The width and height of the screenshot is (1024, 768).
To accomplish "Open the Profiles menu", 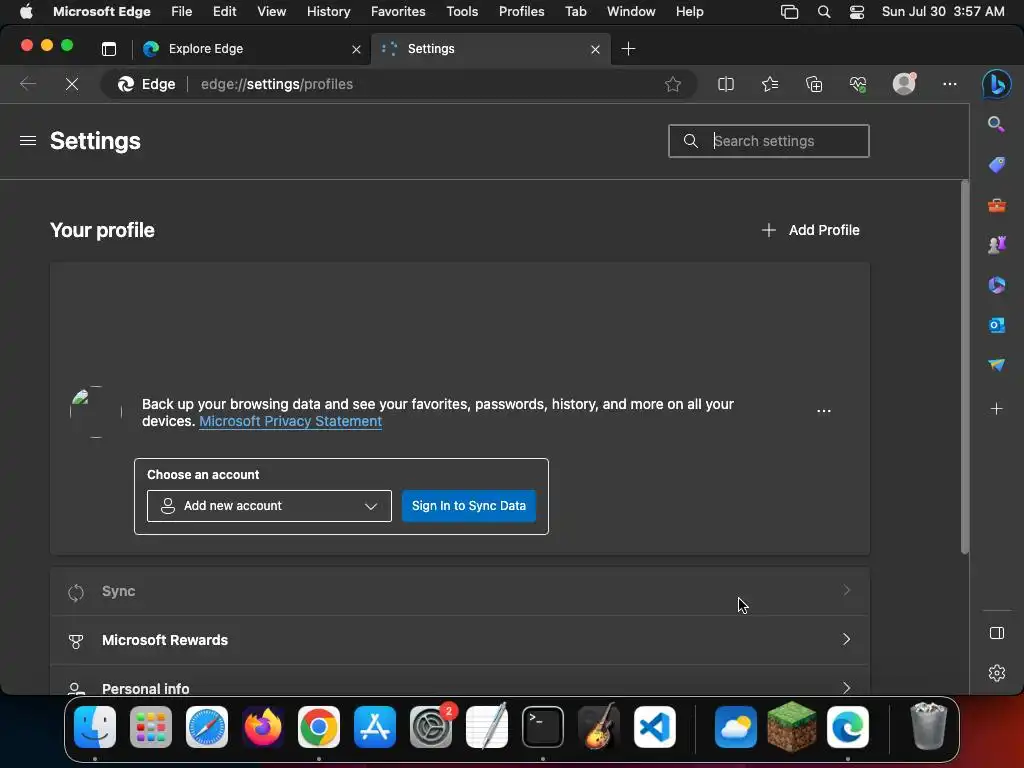I will point(521,12).
